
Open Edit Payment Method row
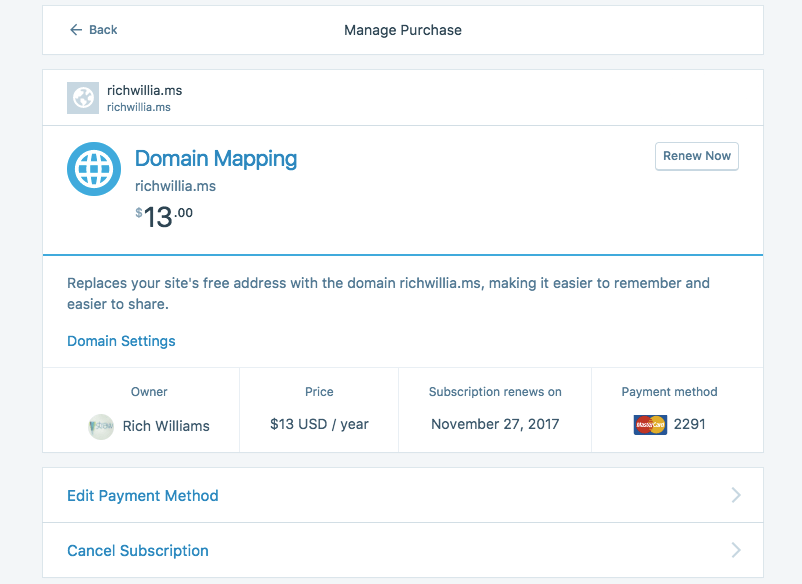pos(143,495)
